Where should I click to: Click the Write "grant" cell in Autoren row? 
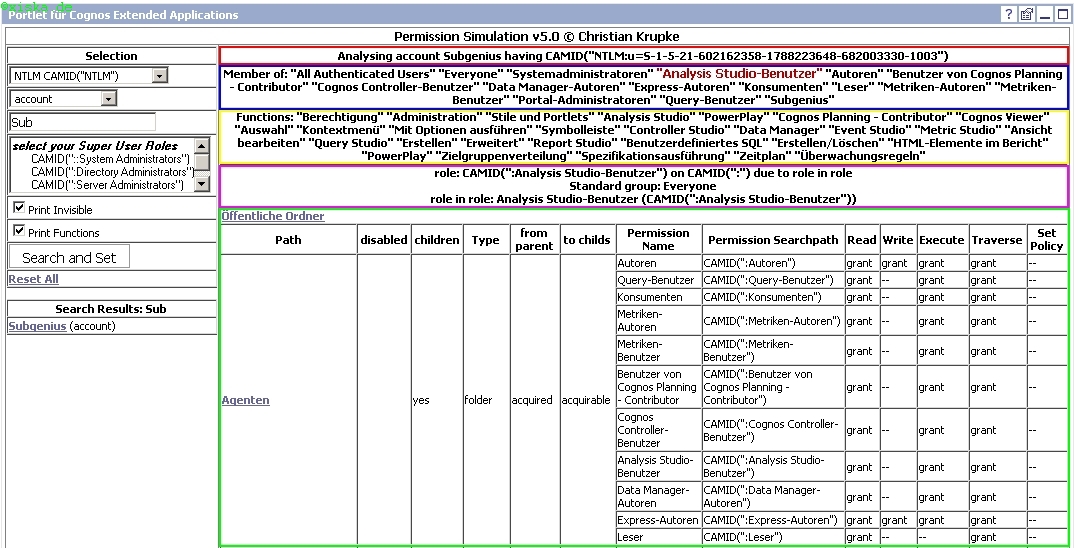coord(898,263)
